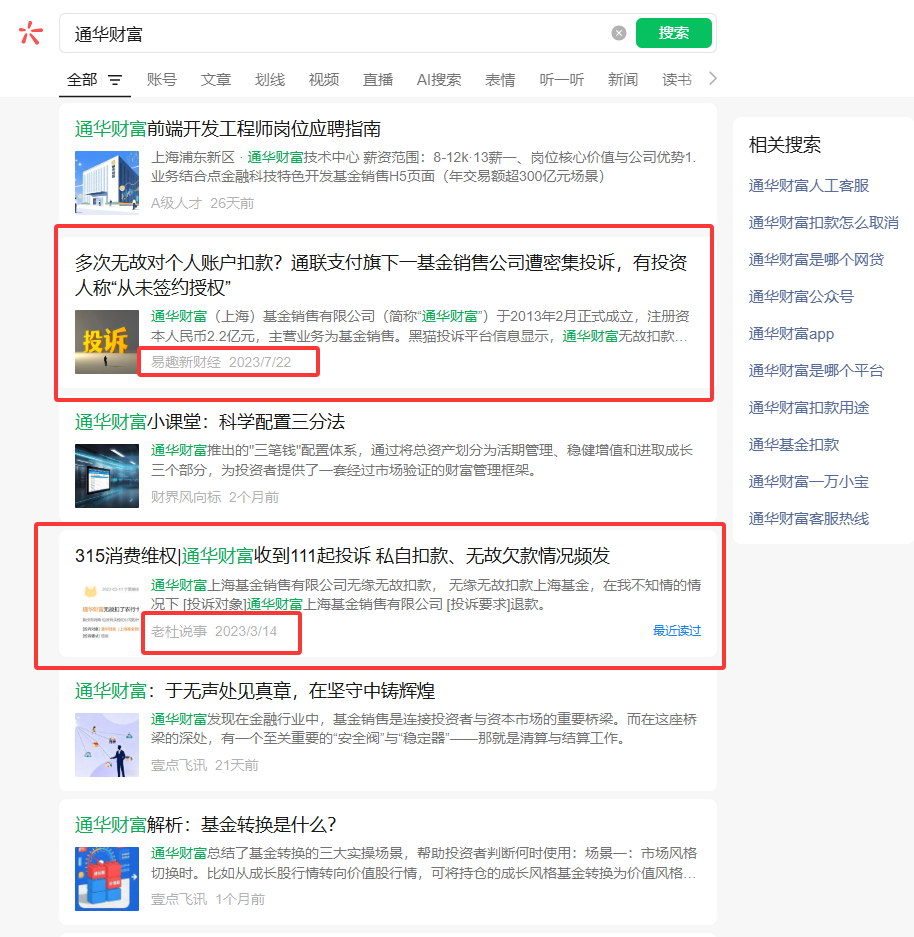The width and height of the screenshot is (914, 937).
Task: Click source text 壹点飞讯 1个月前
Action: pos(207,899)
